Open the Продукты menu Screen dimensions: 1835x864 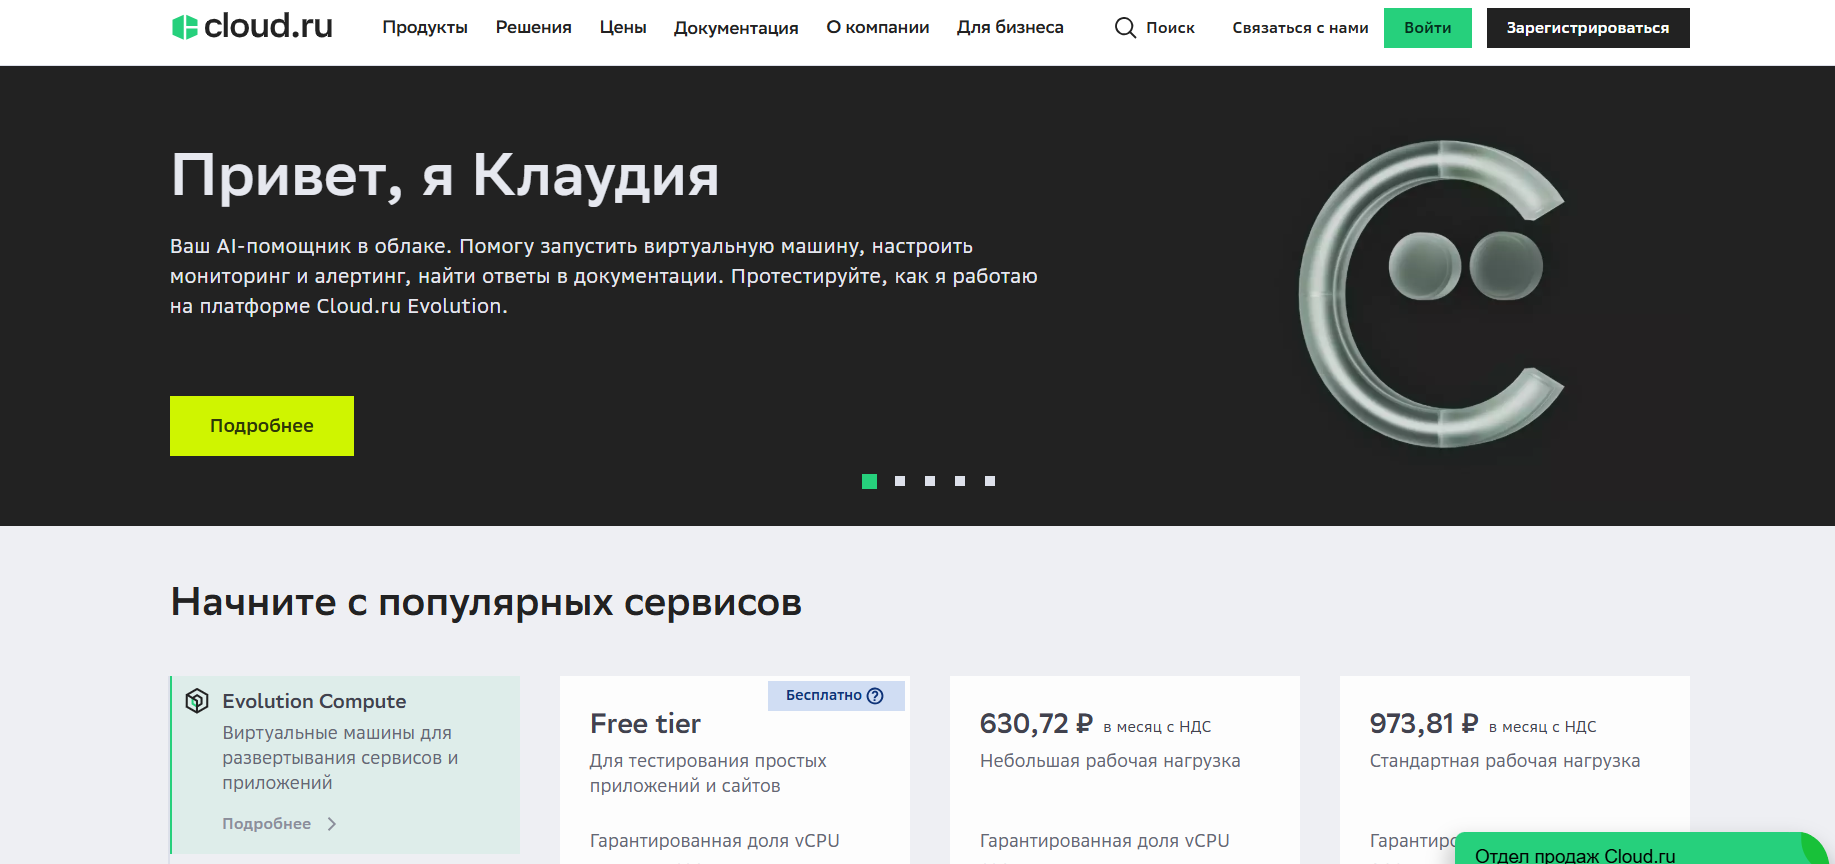425,28
